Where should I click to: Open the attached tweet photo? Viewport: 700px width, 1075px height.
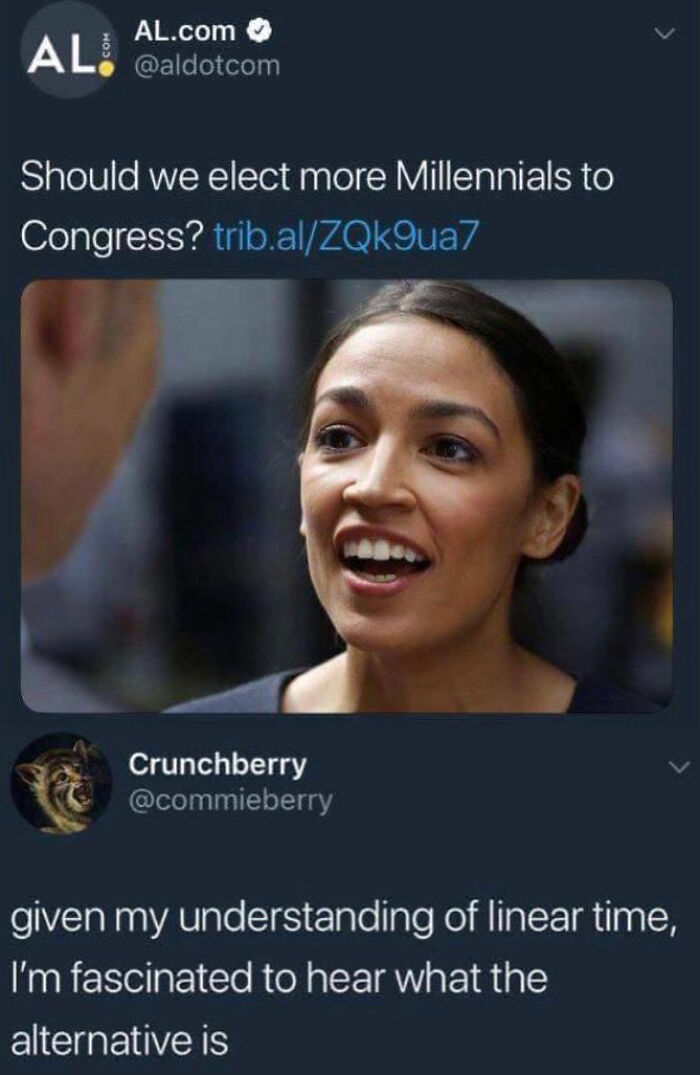point(347,496)
